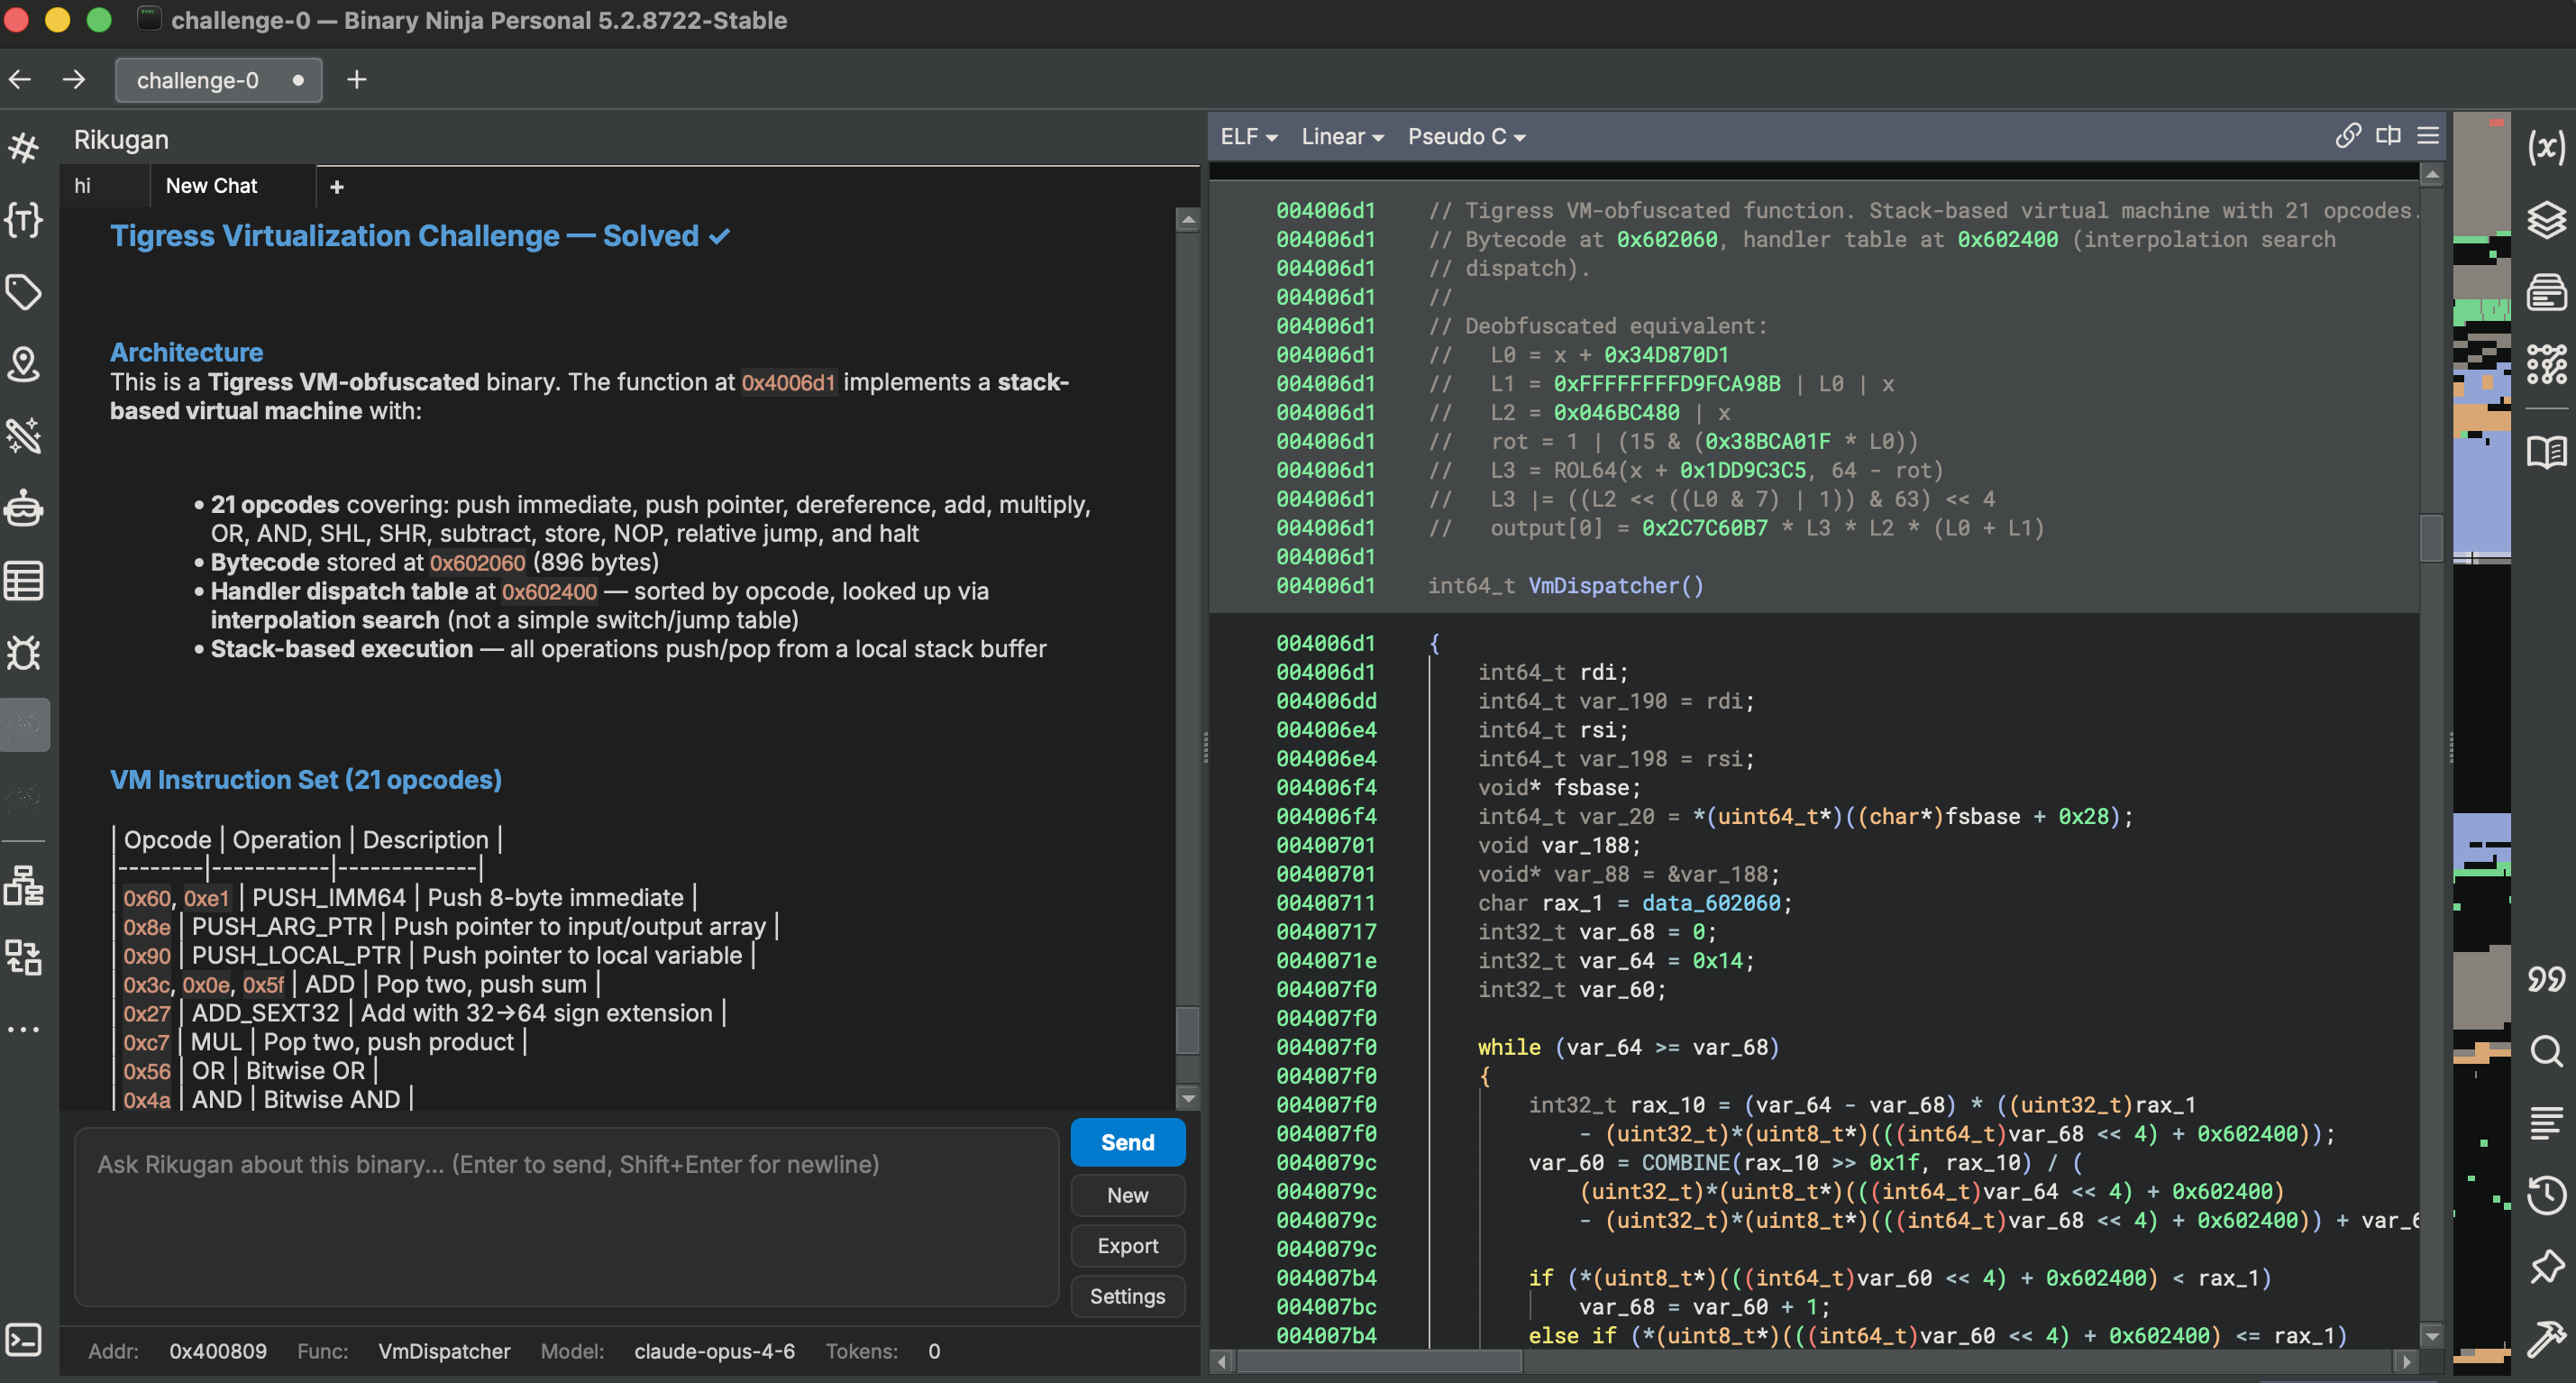Open the Tags sidebar icon
This screenshot has width=2576, height=1383.
click(24, 292)
